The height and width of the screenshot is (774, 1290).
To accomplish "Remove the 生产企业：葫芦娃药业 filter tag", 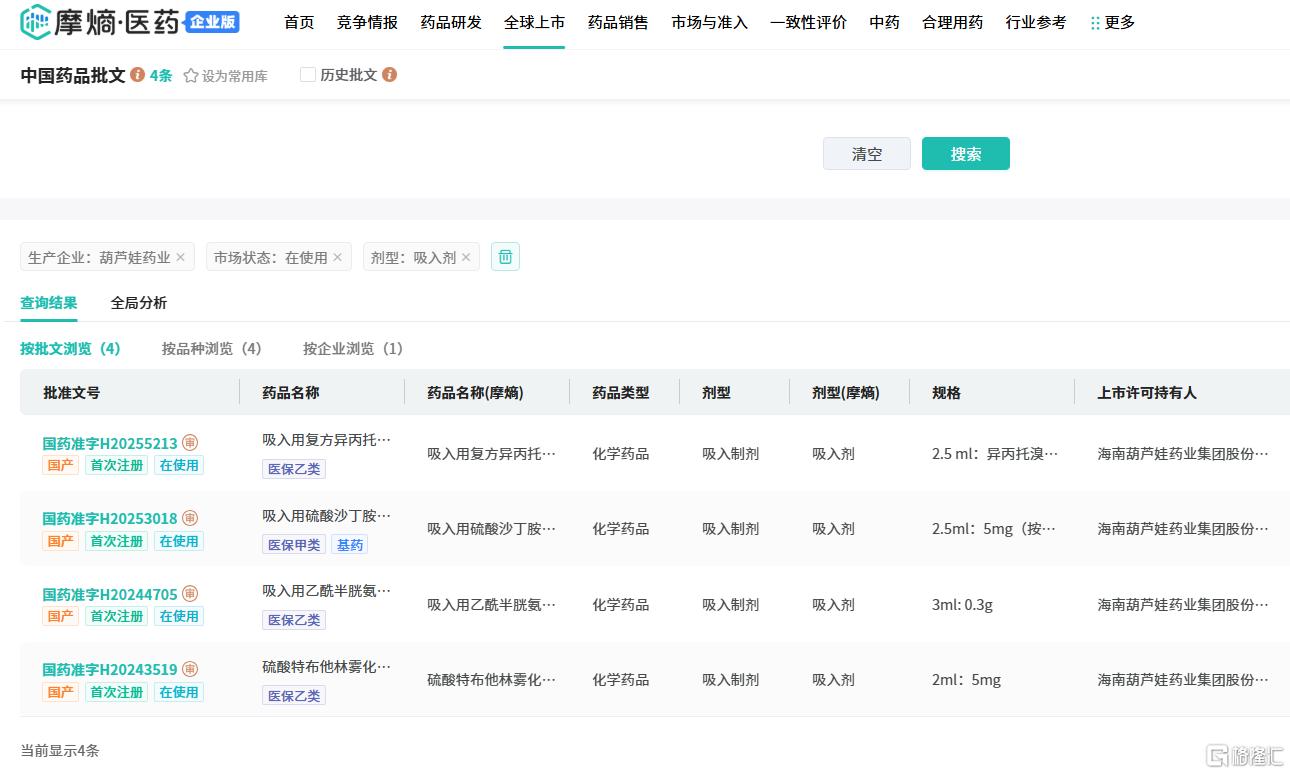I will coord(181,257).
